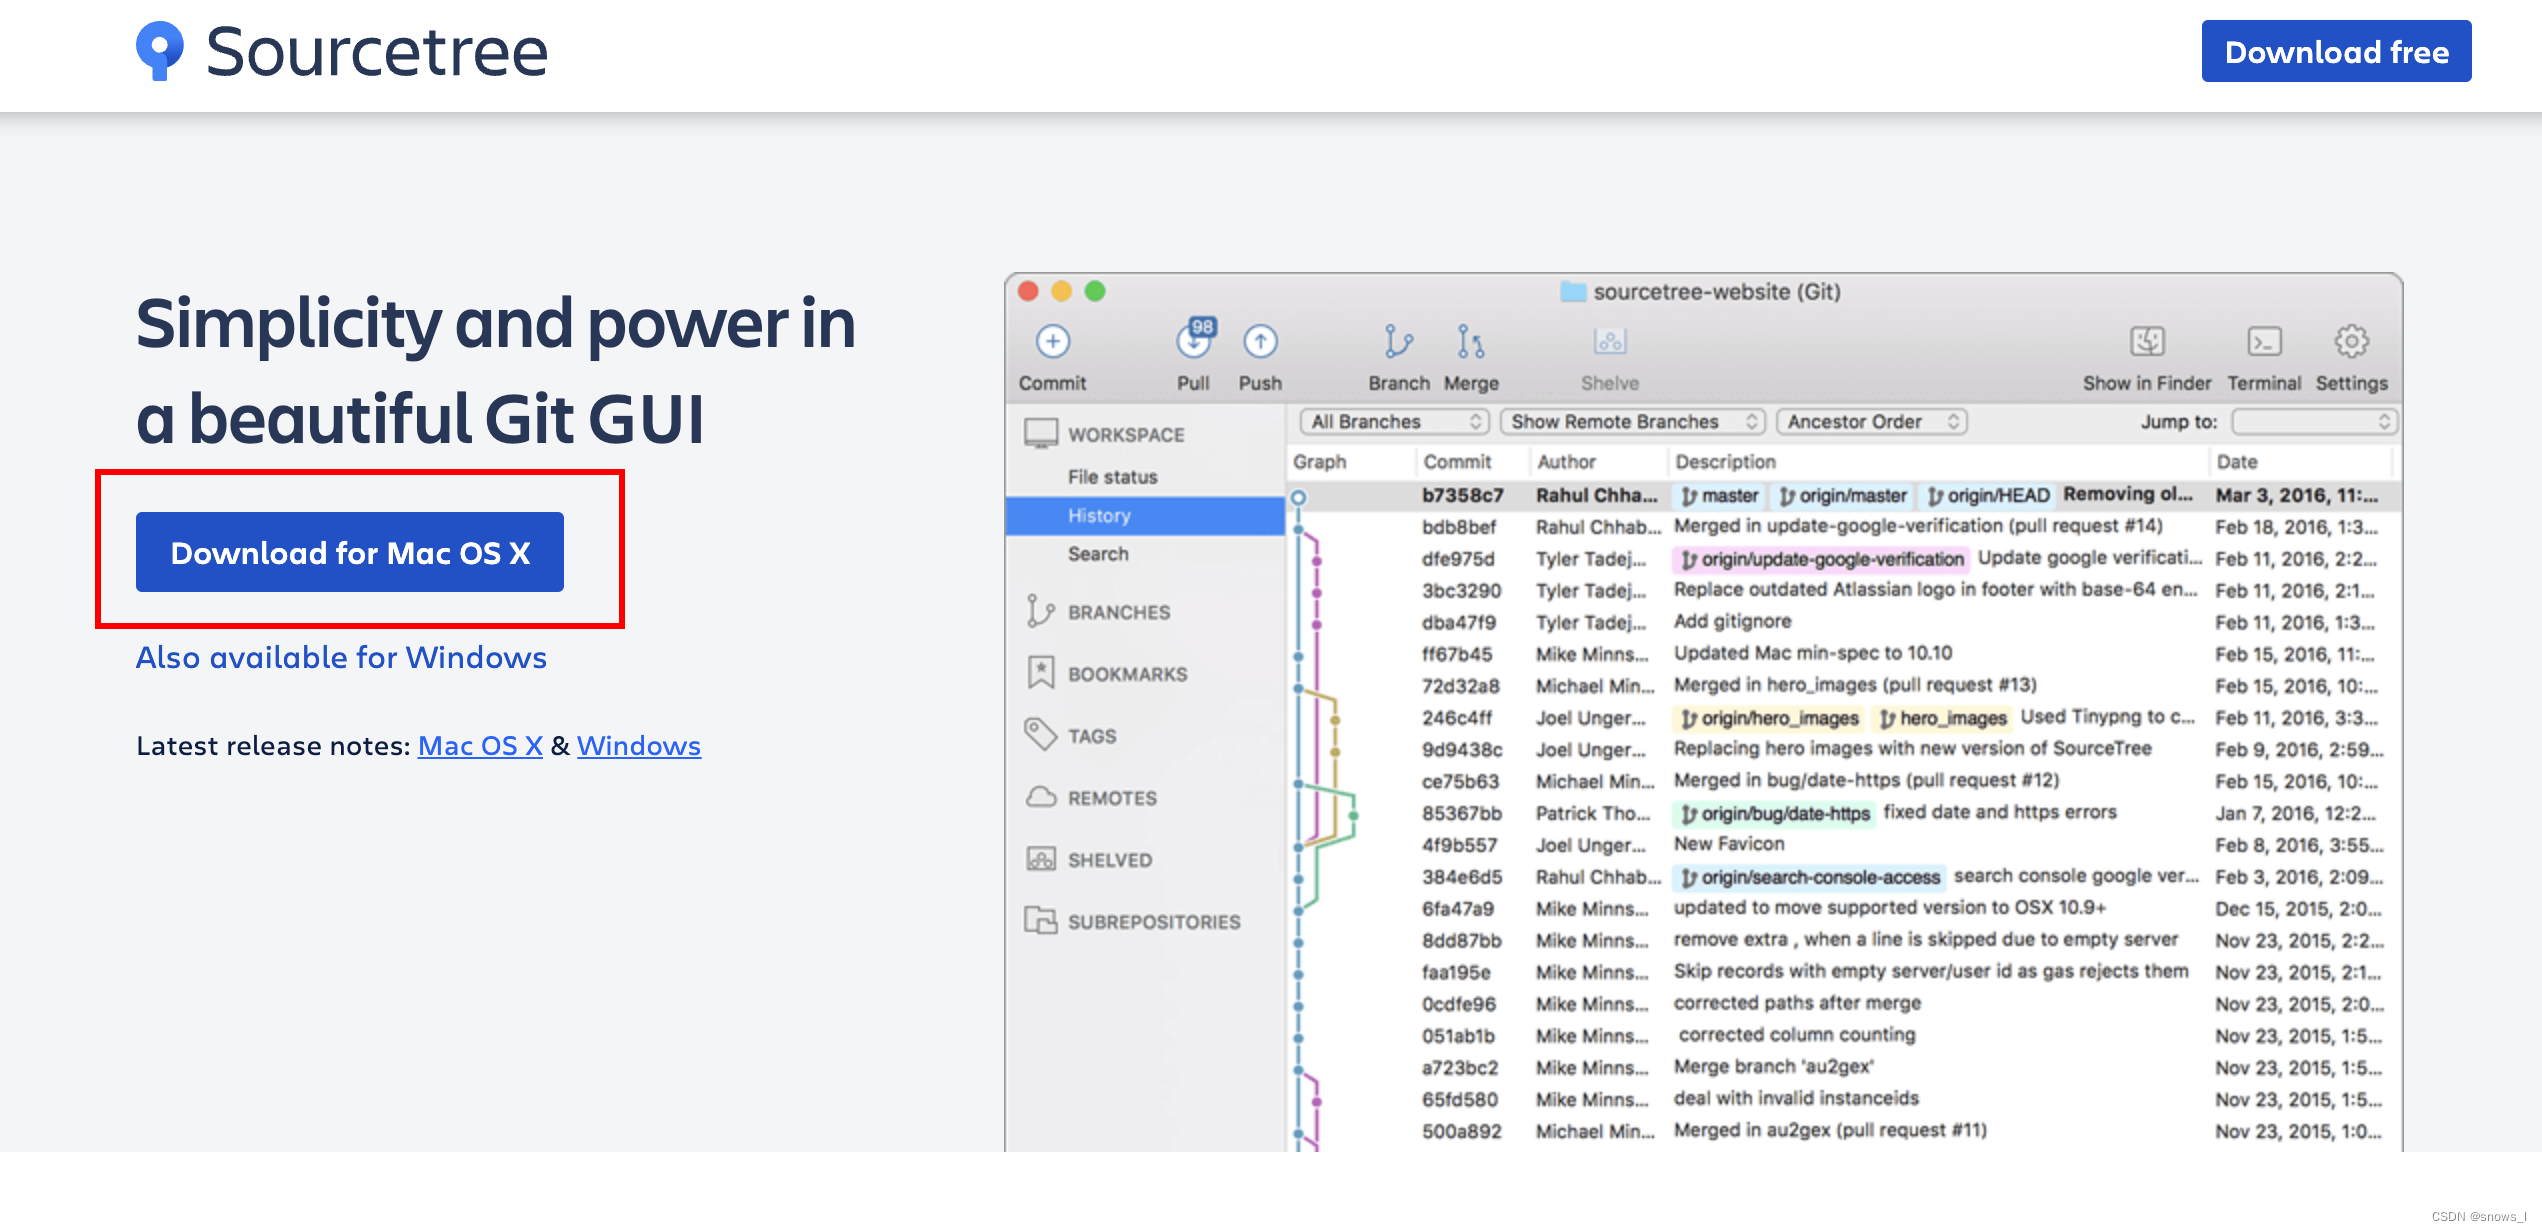The image size is (2542, 1232).
Task: Select commit bdb8bef row
Action: click(x=1843, y=527)
